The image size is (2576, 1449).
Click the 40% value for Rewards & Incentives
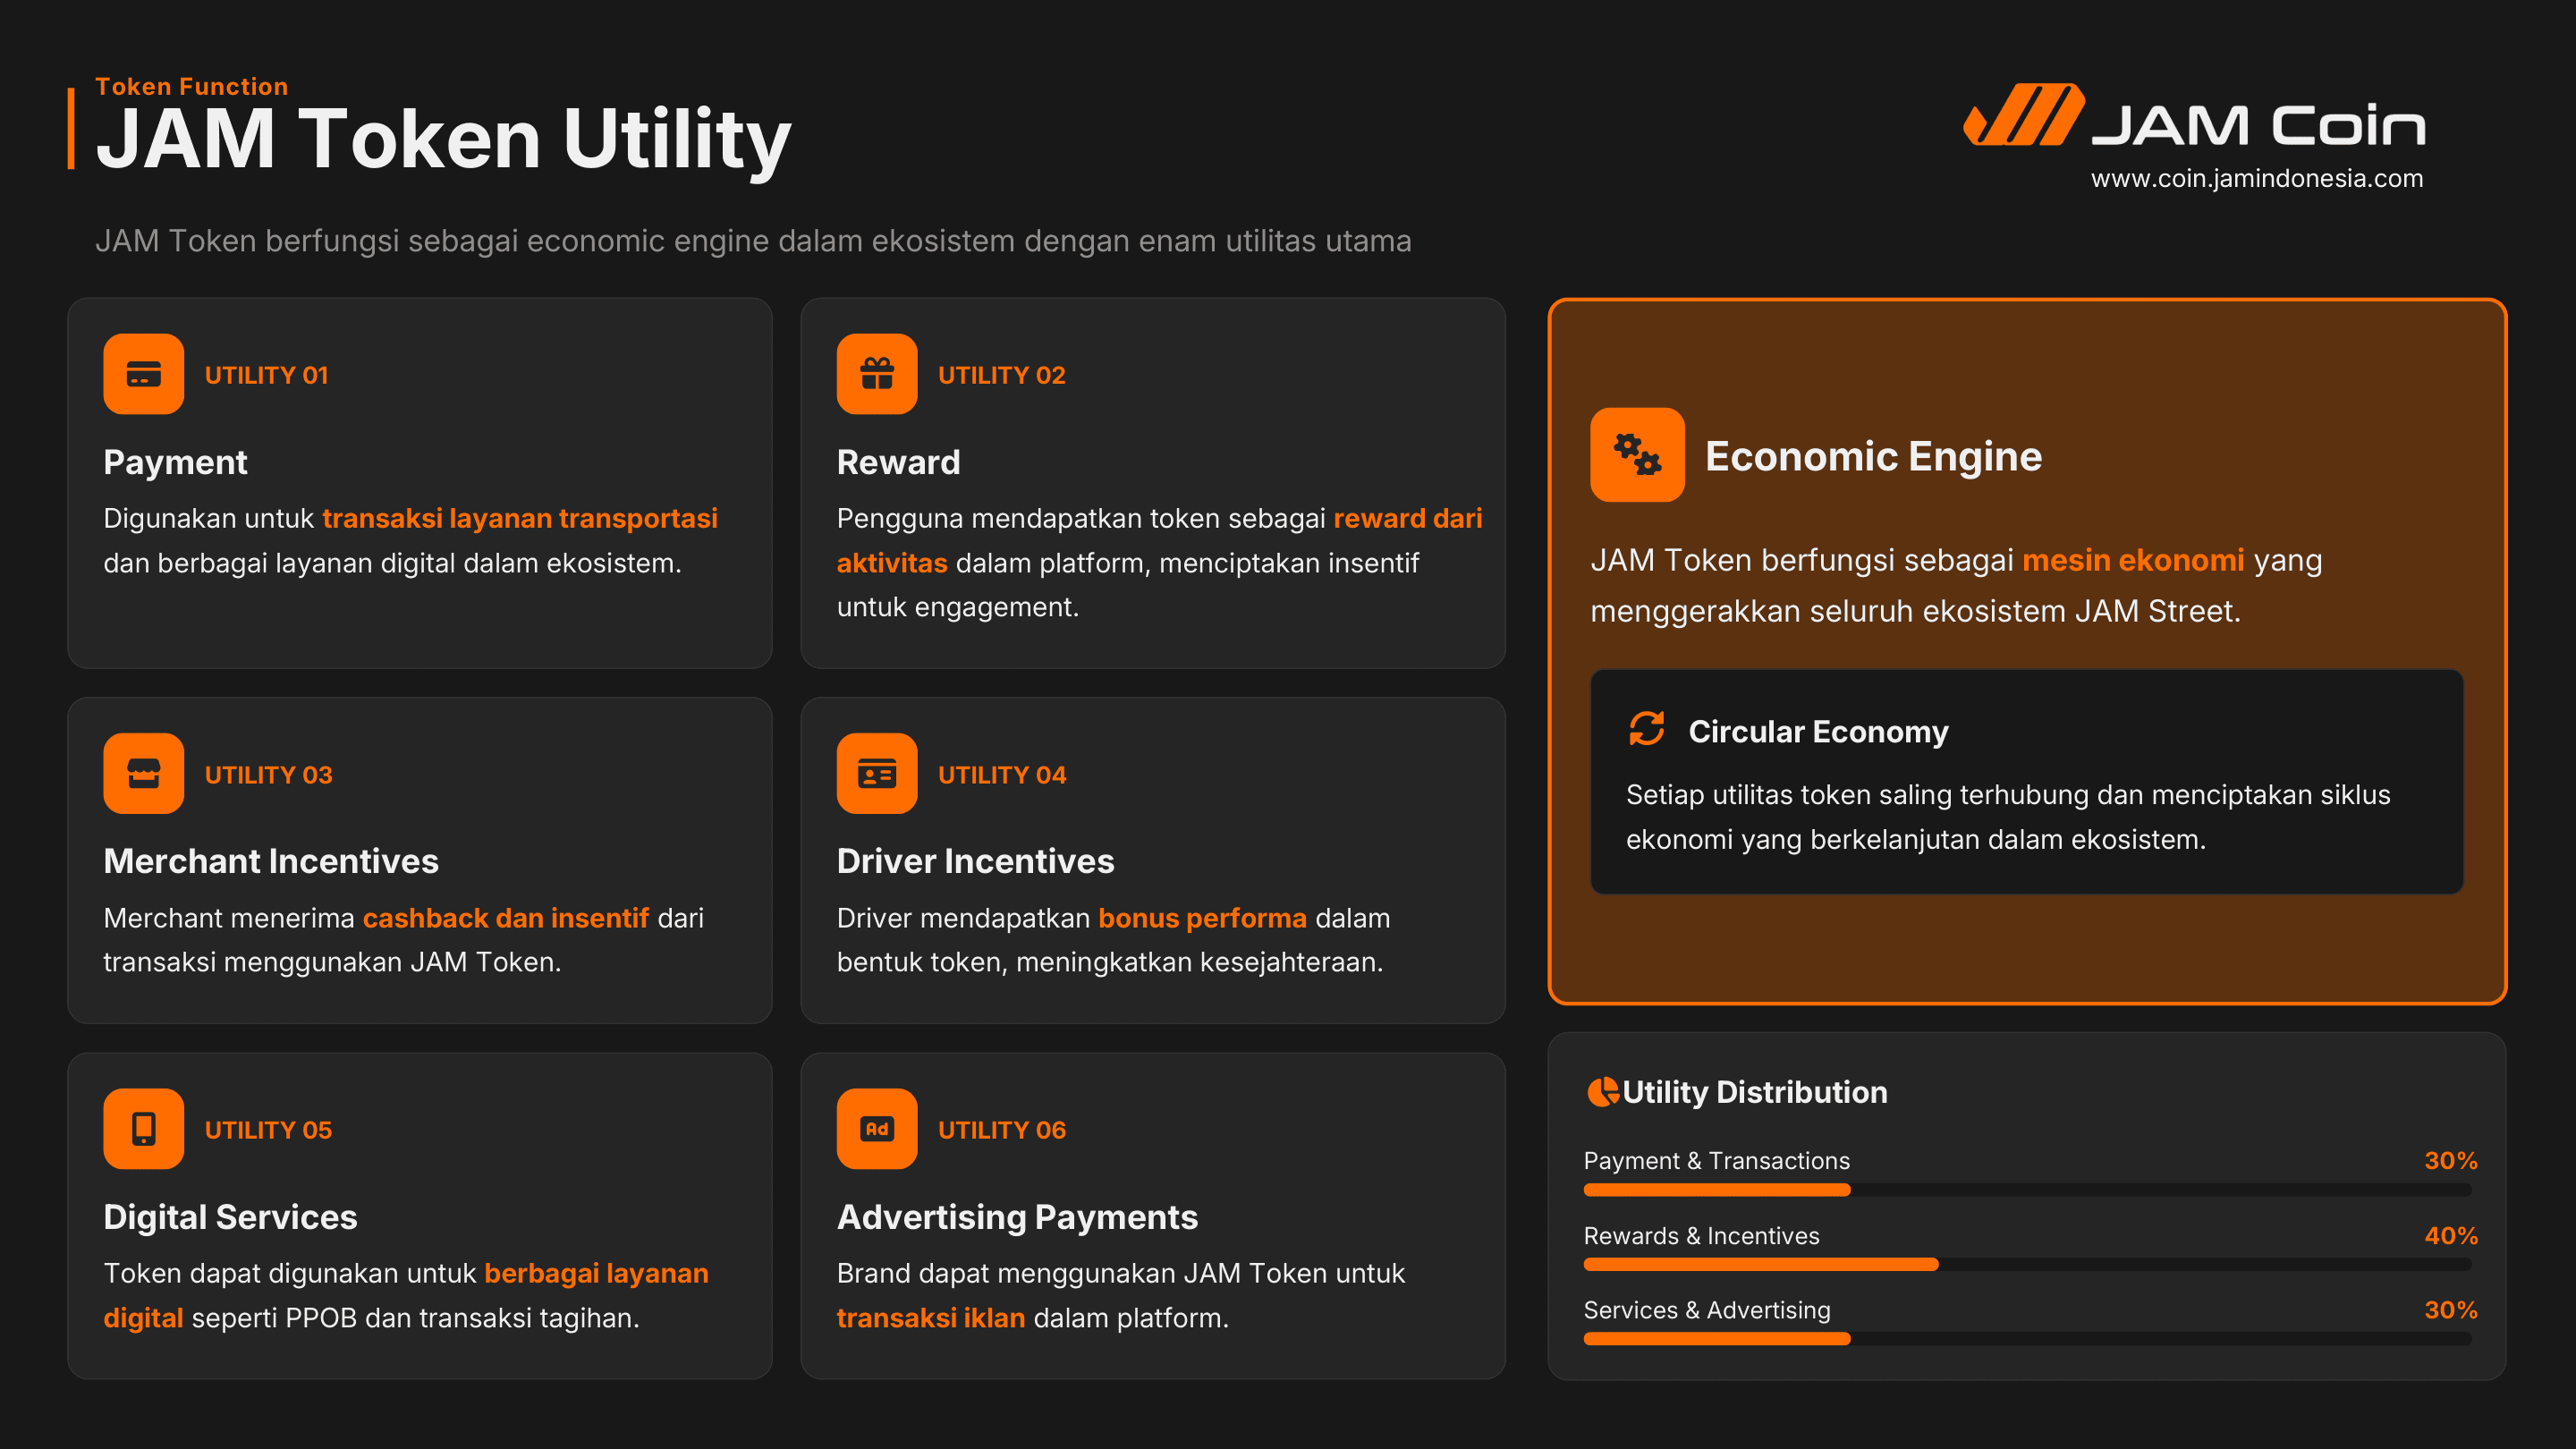pos(2451,1236)
